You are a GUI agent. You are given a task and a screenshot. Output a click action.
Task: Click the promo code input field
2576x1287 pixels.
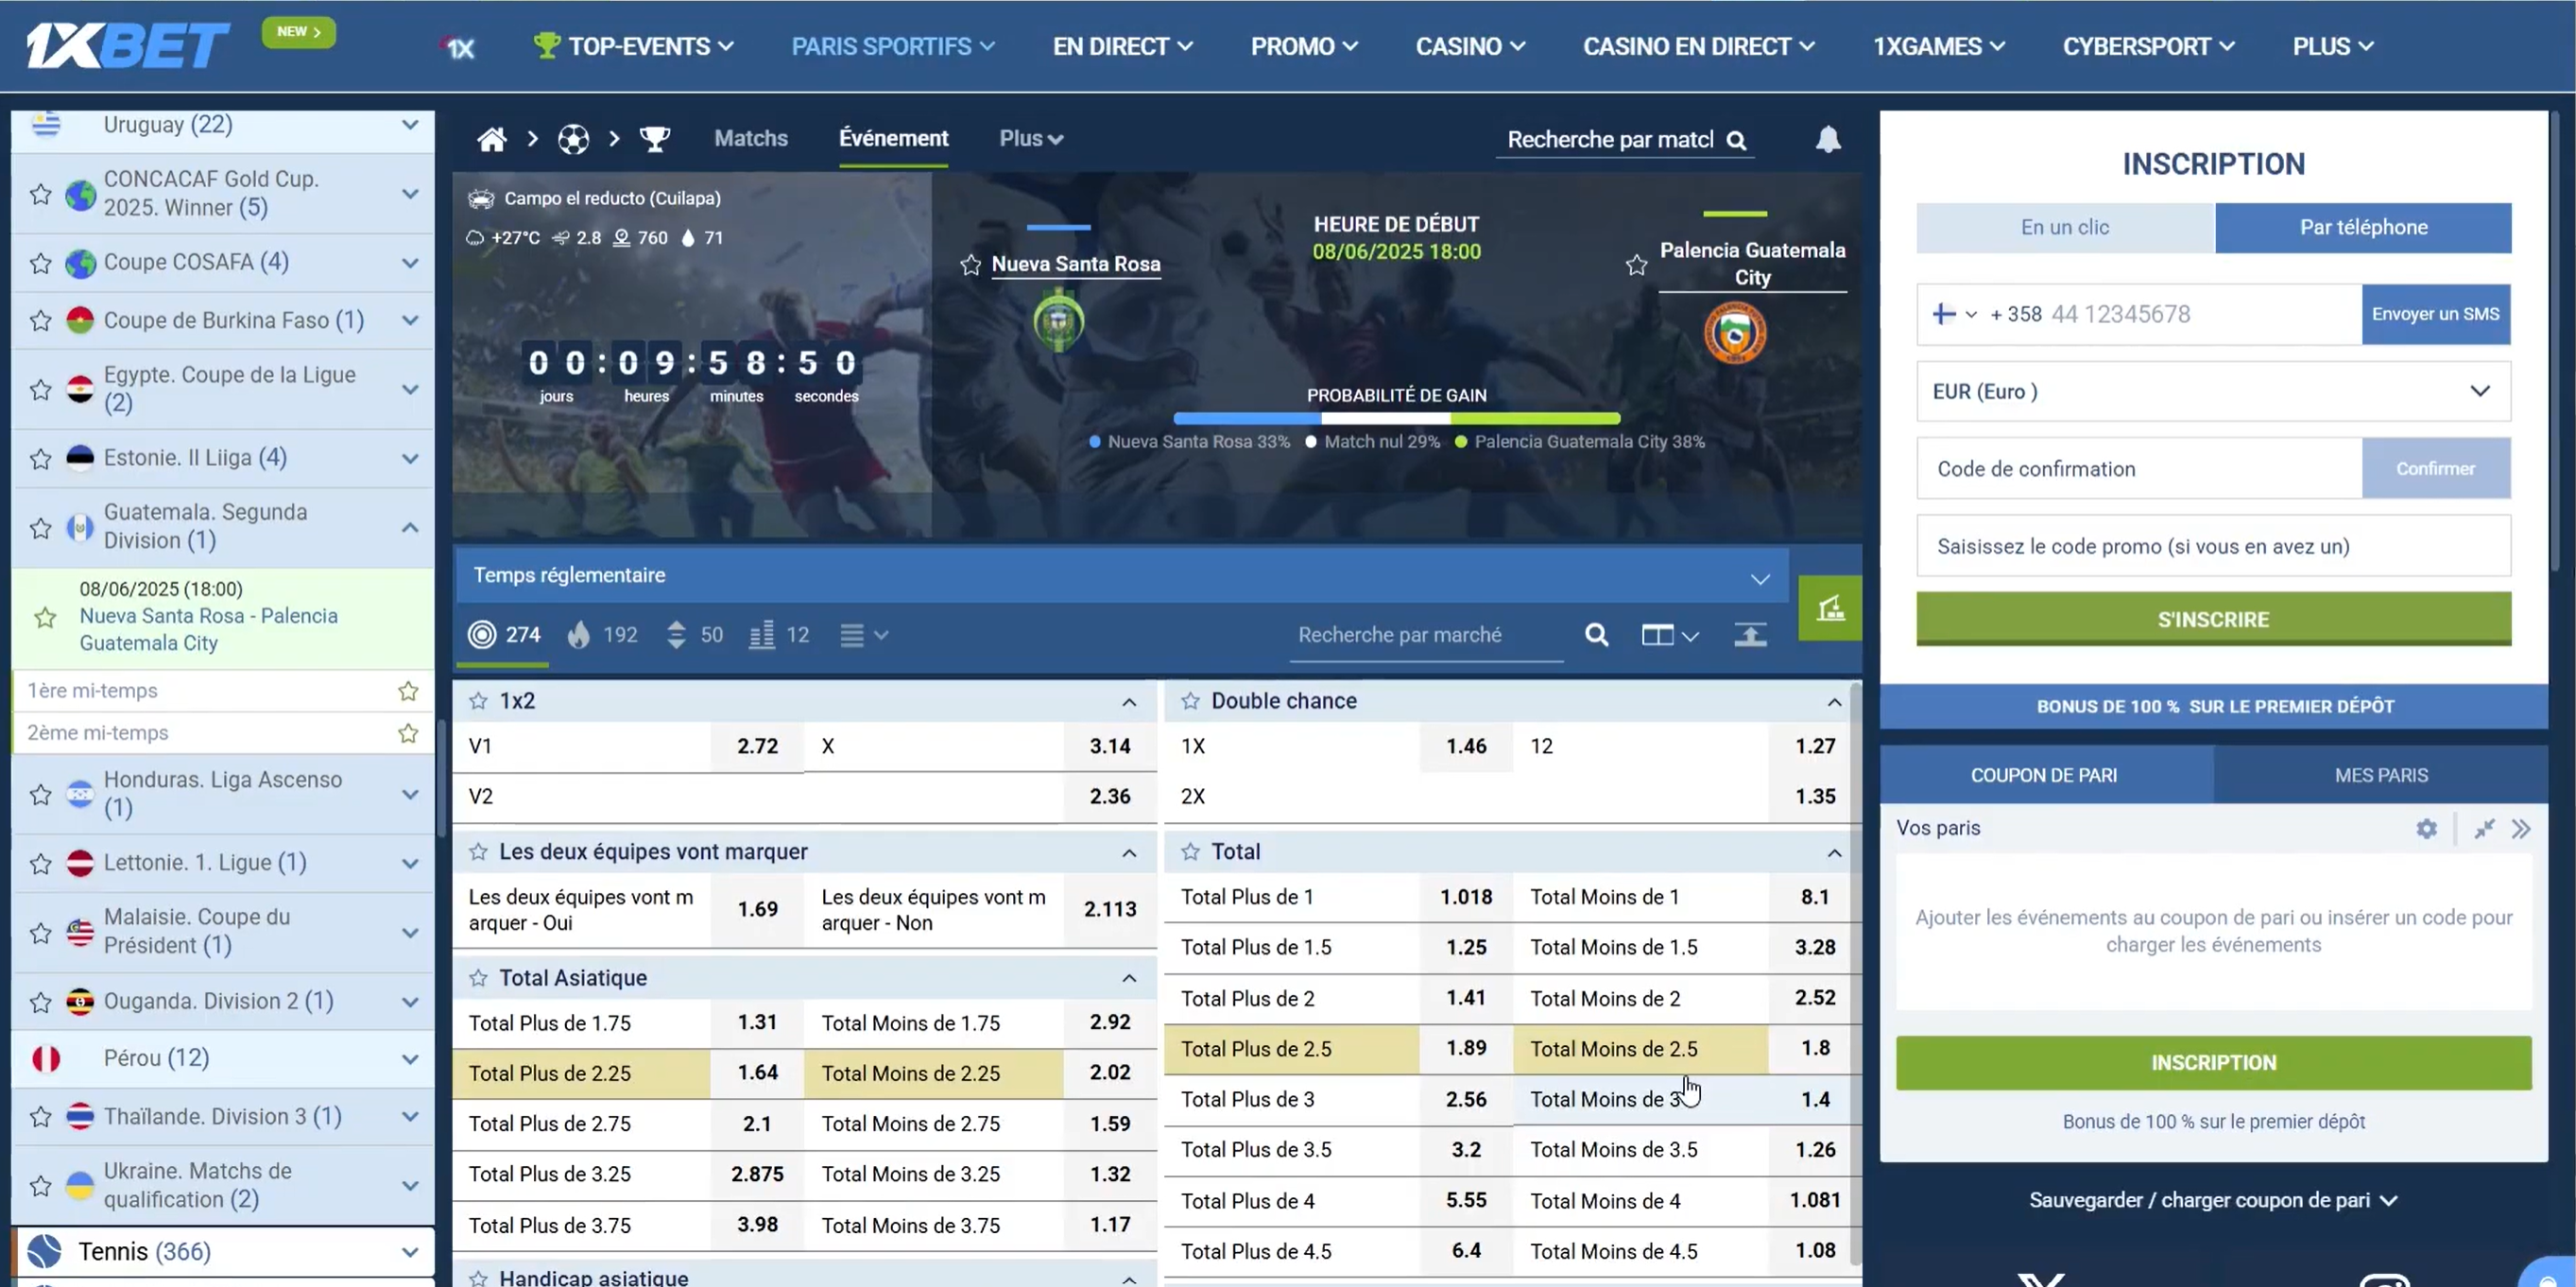(x=2212, y=546)
